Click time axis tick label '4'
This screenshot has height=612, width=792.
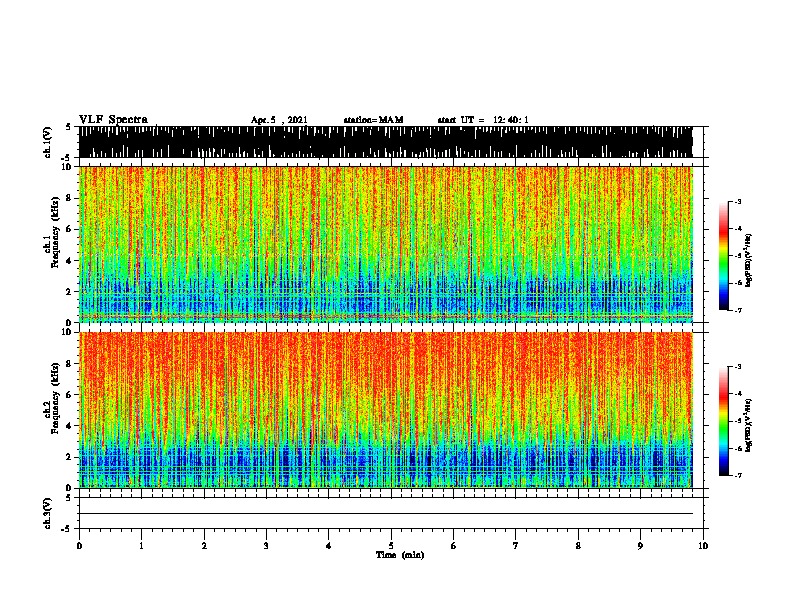329,546
